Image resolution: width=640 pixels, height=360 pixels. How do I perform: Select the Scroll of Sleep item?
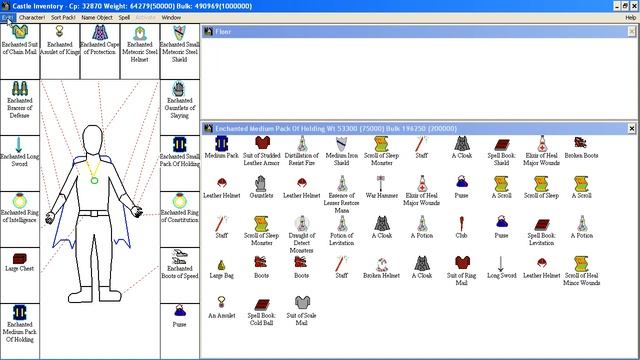[x=541, y=187]
